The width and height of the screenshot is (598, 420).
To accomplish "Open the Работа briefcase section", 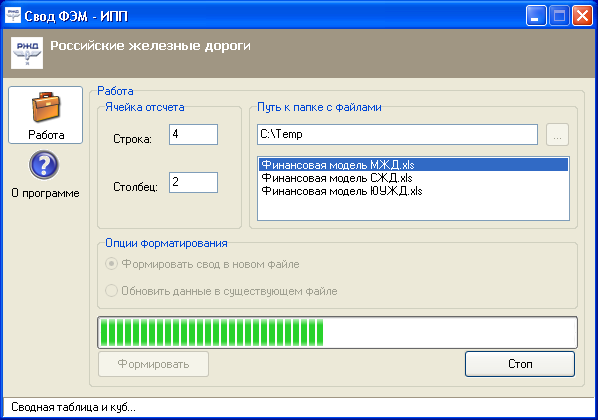I will coord(45,115).
